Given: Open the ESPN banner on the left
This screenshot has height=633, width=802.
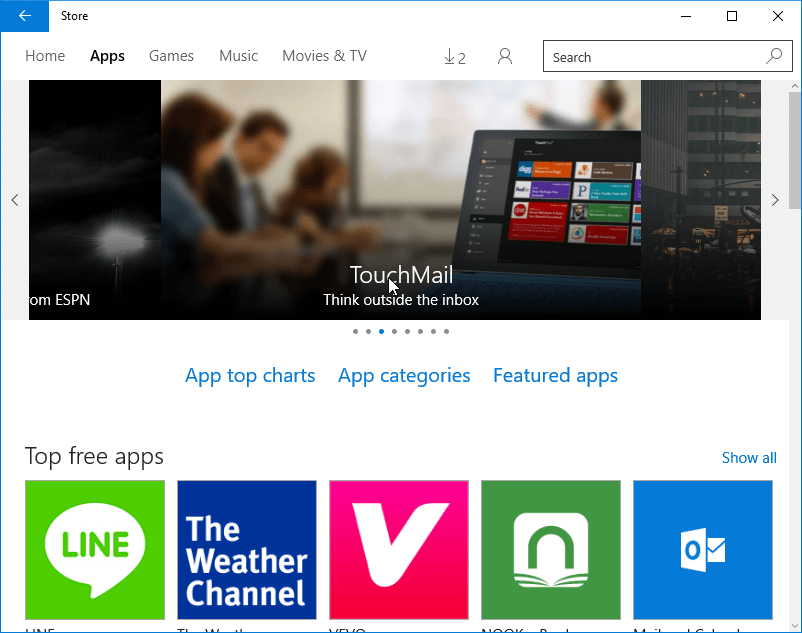Looking at the screenshot, I should (95, 200).
